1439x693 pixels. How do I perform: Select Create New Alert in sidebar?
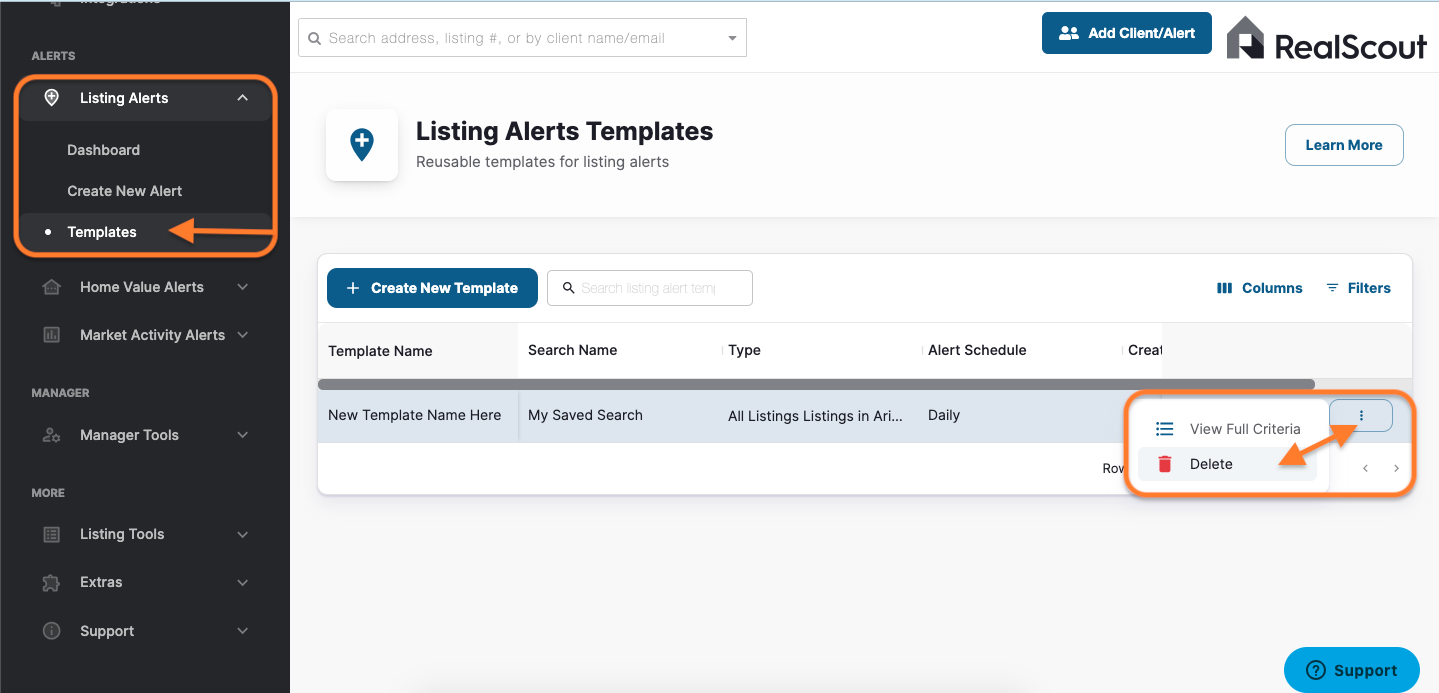point(124,191)
